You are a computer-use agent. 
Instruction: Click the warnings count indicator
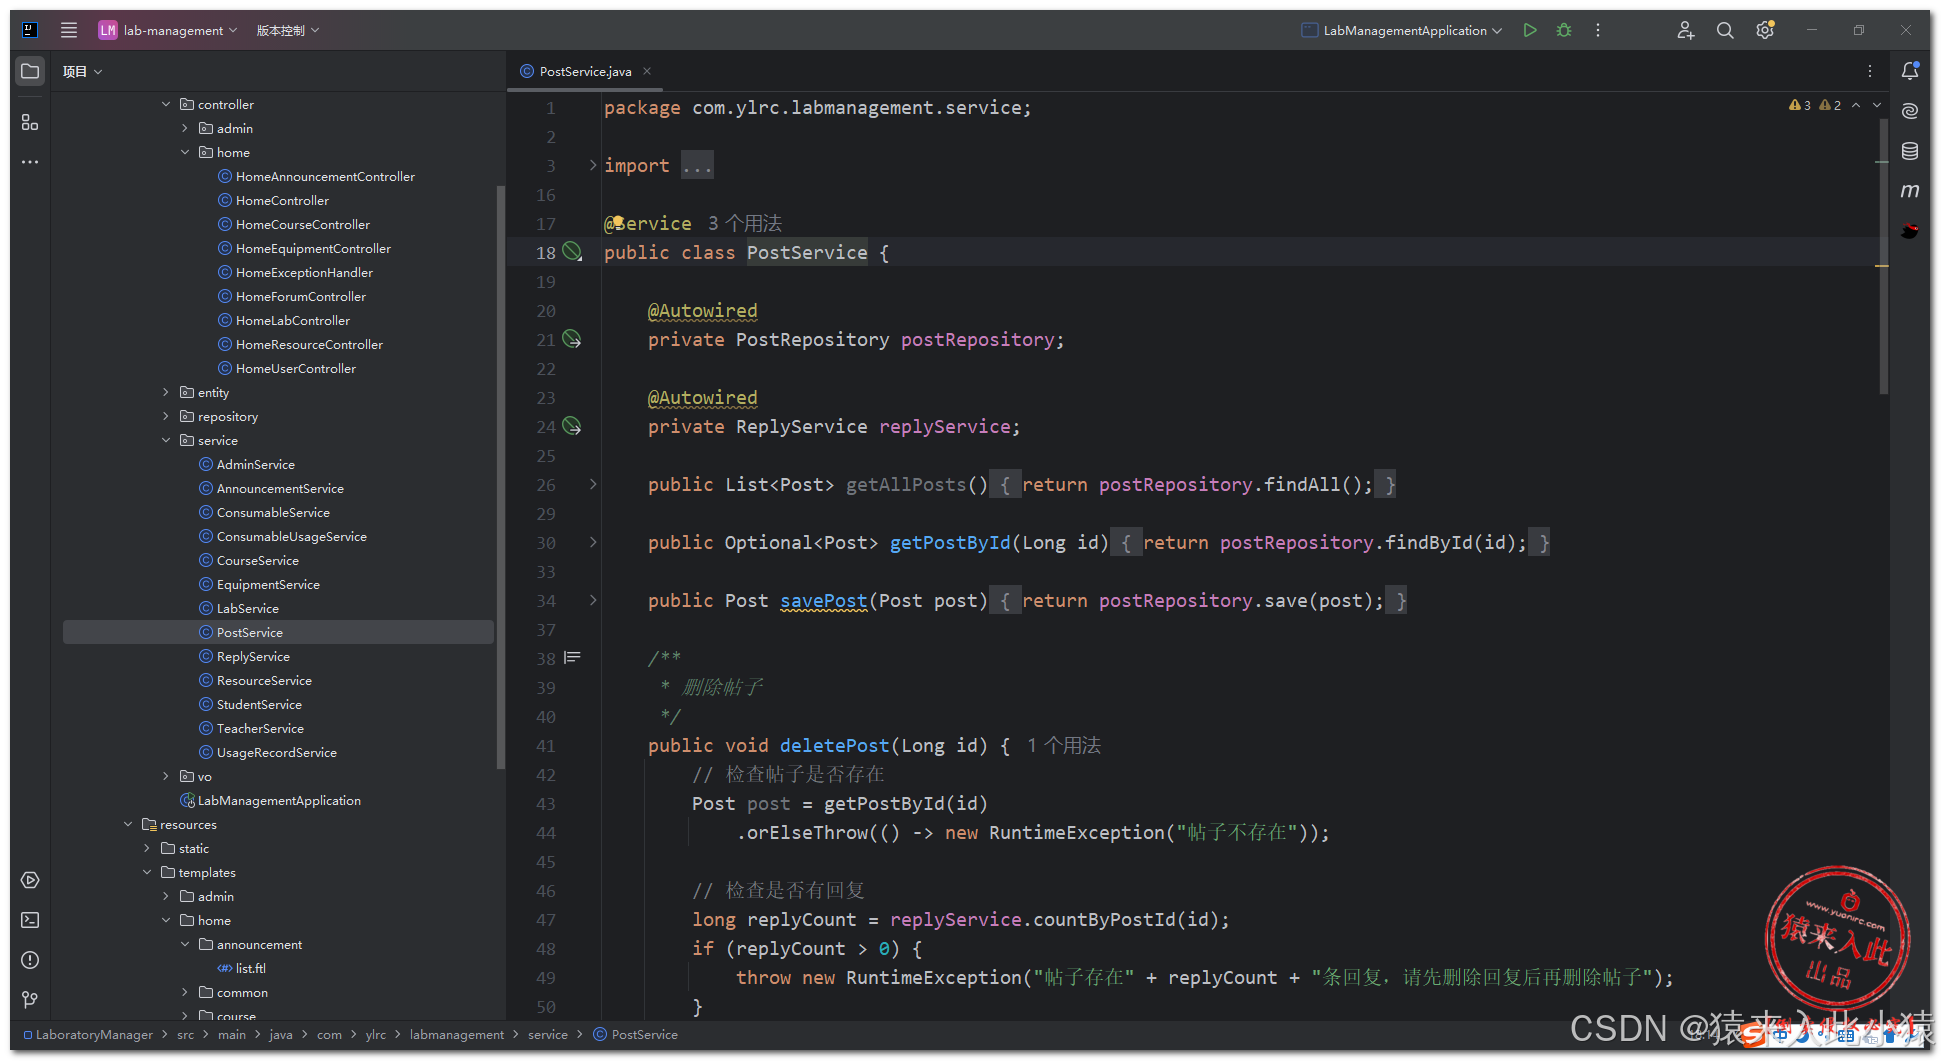click(1800, 105)
